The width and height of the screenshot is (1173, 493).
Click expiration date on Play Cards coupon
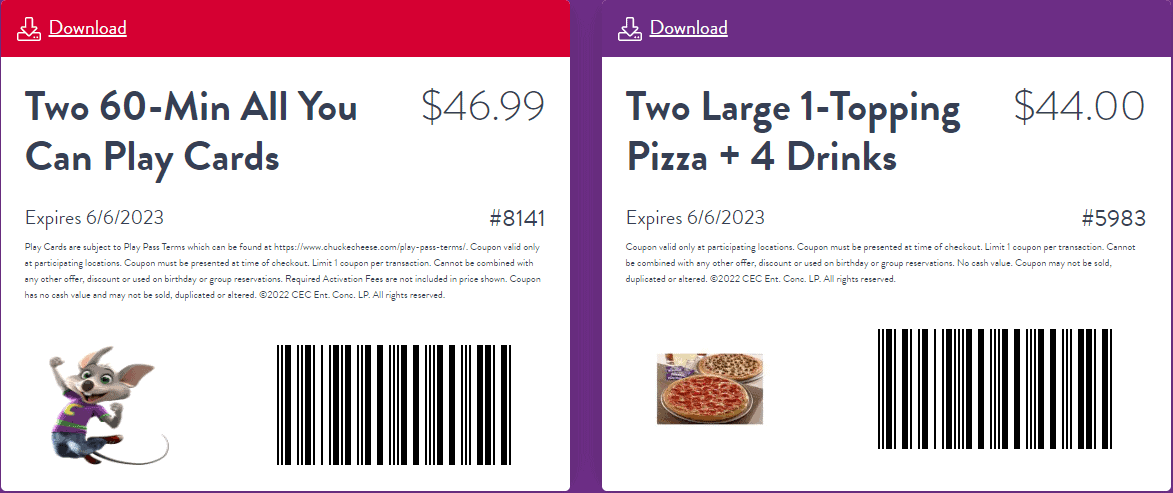[x=94, y=218]
